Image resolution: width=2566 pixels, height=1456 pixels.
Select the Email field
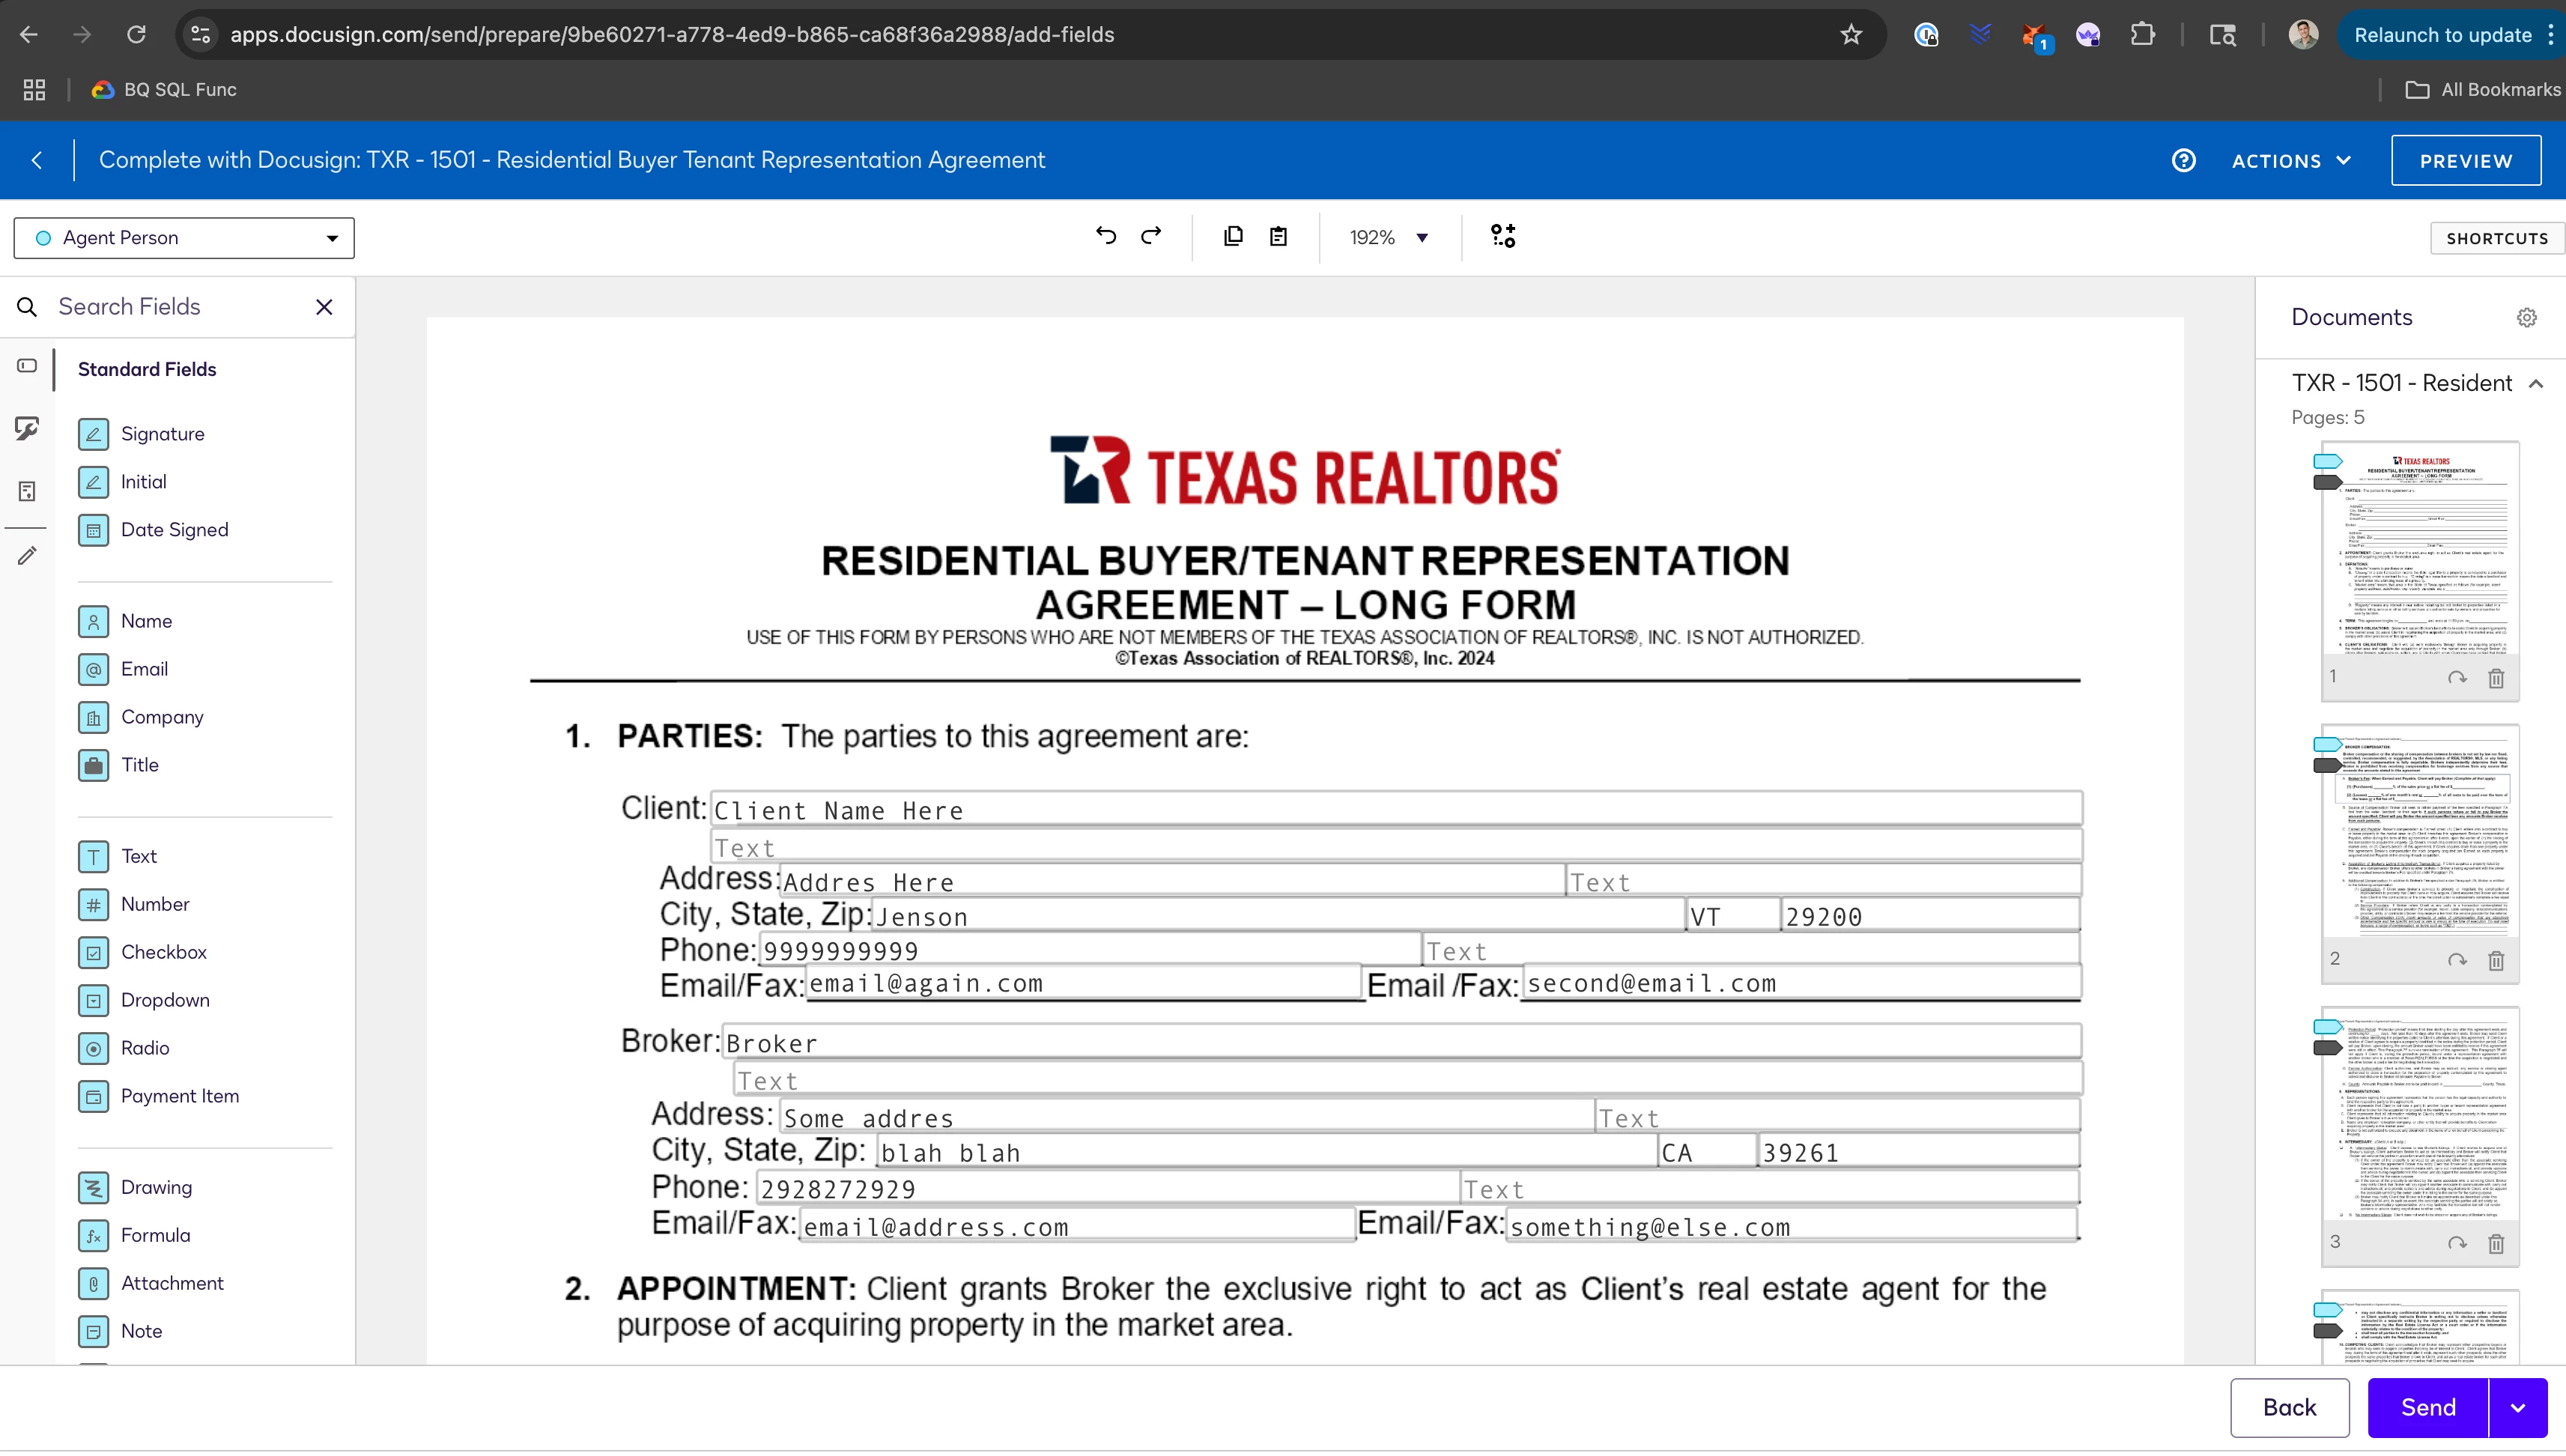[124, 669]
